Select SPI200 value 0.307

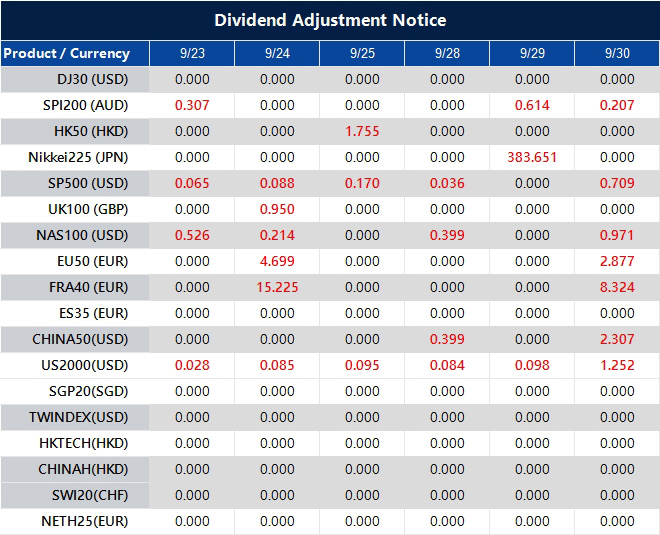point(192,105)
